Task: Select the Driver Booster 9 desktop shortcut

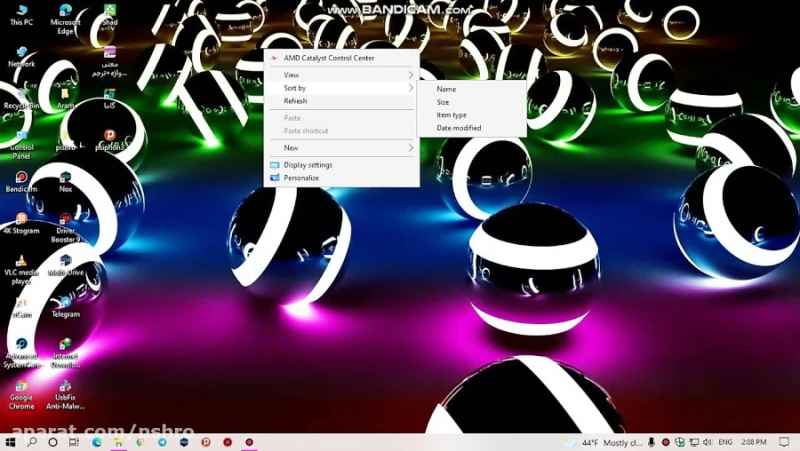Action: (65, 228)
